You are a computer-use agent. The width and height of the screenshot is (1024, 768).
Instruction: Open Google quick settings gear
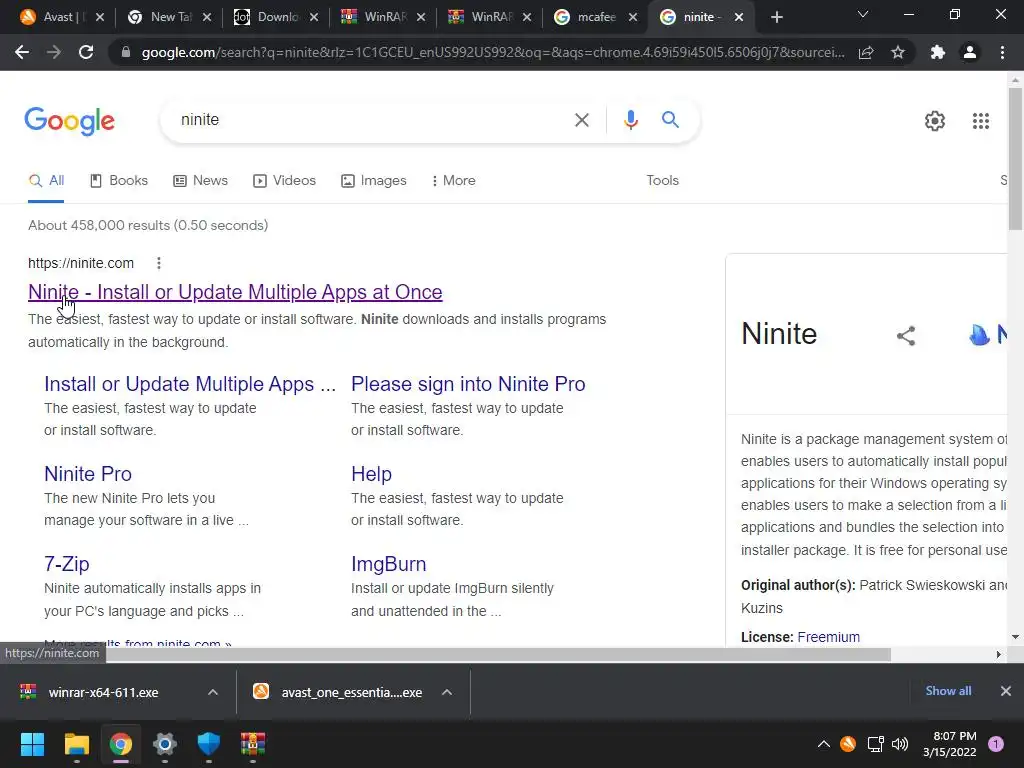click(935, 121)
